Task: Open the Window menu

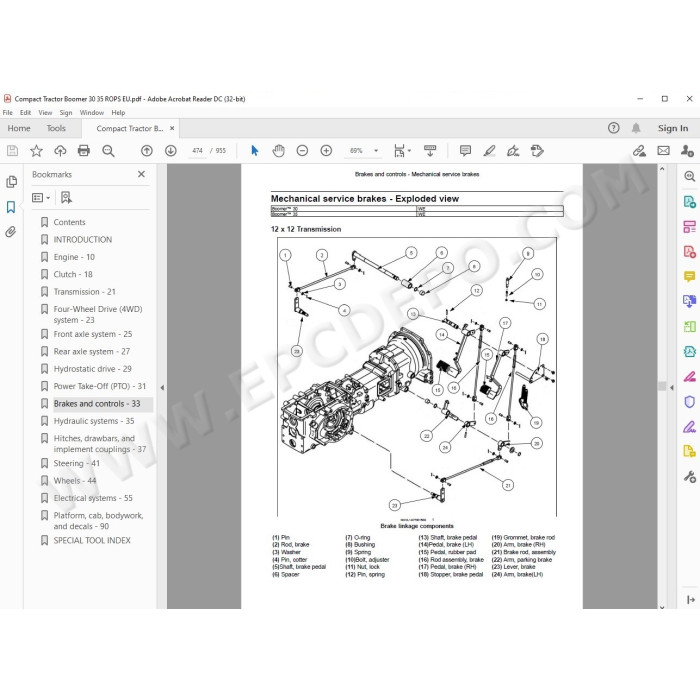Action: [92, 112]
